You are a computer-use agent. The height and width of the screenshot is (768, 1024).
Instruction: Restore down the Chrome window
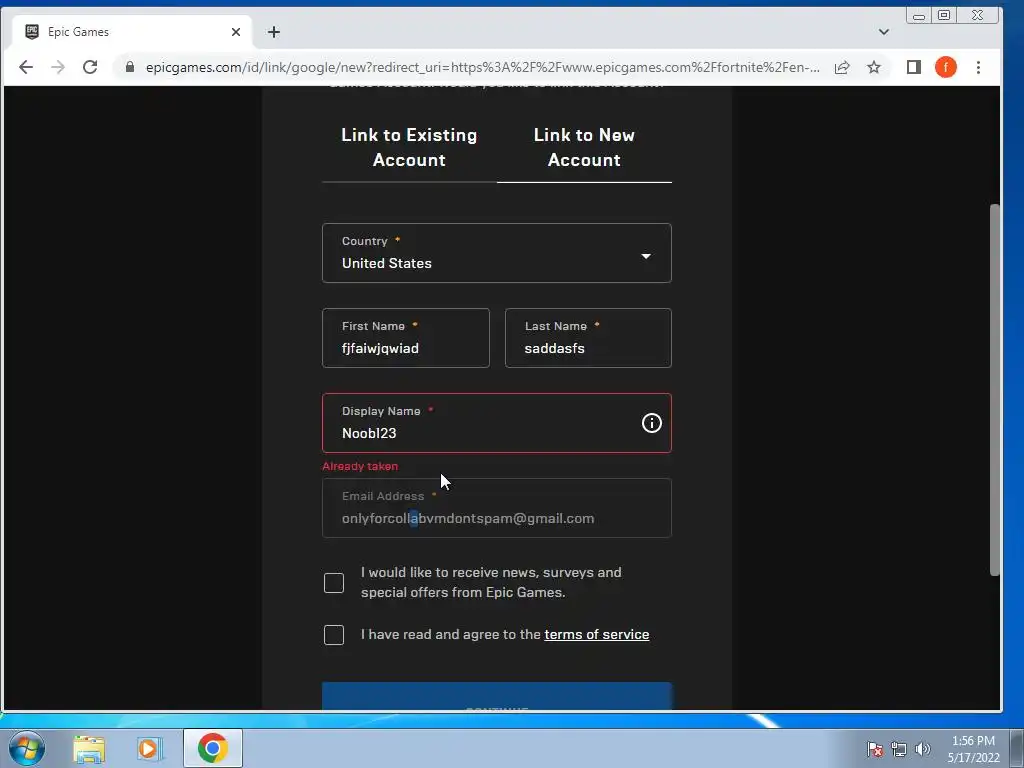coord(944,16)
